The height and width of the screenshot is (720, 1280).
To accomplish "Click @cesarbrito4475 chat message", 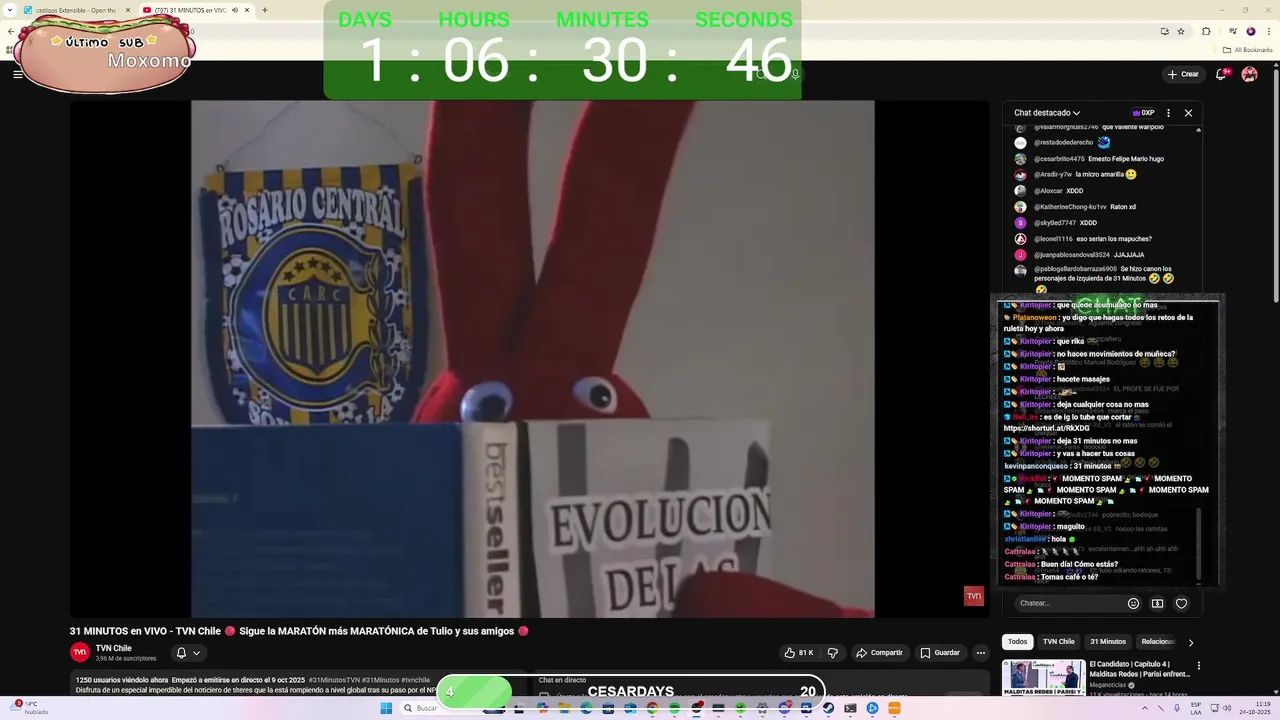I will click(x=1099, y=159).
